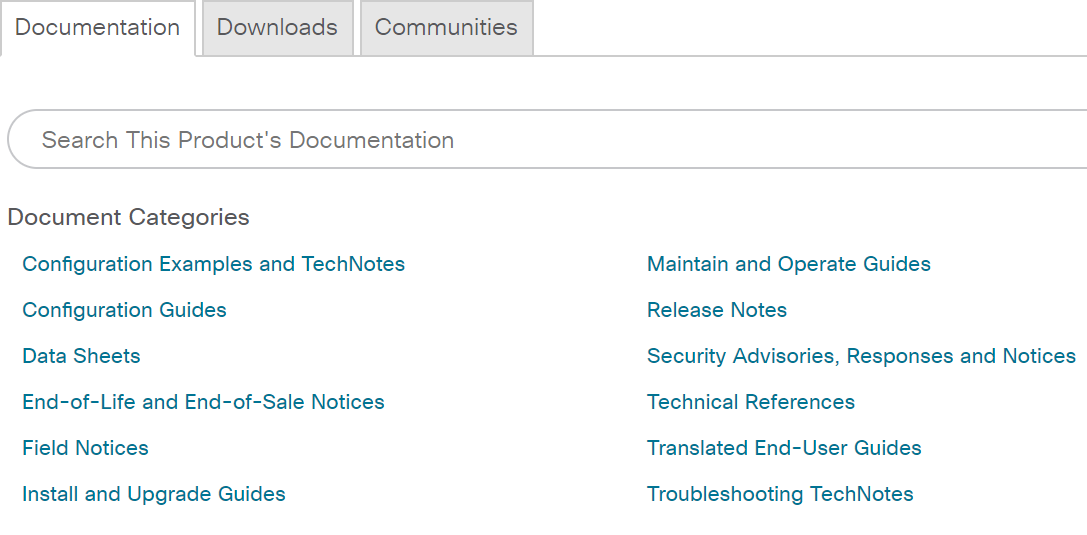Open the Data Sheets link
This screenshot has height=535, width=1087.
[x=81, y=356]
